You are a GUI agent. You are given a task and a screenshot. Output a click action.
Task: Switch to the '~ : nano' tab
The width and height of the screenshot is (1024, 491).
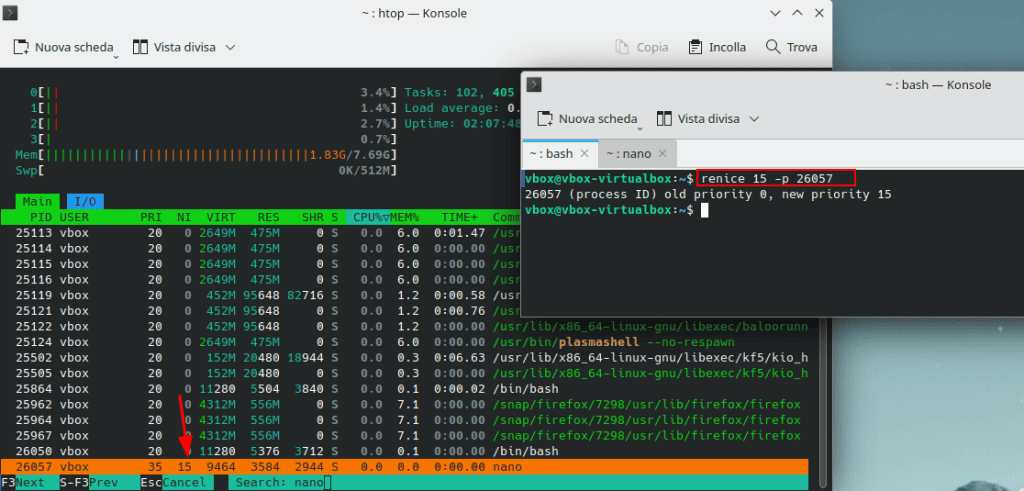(x=630, y=154)
